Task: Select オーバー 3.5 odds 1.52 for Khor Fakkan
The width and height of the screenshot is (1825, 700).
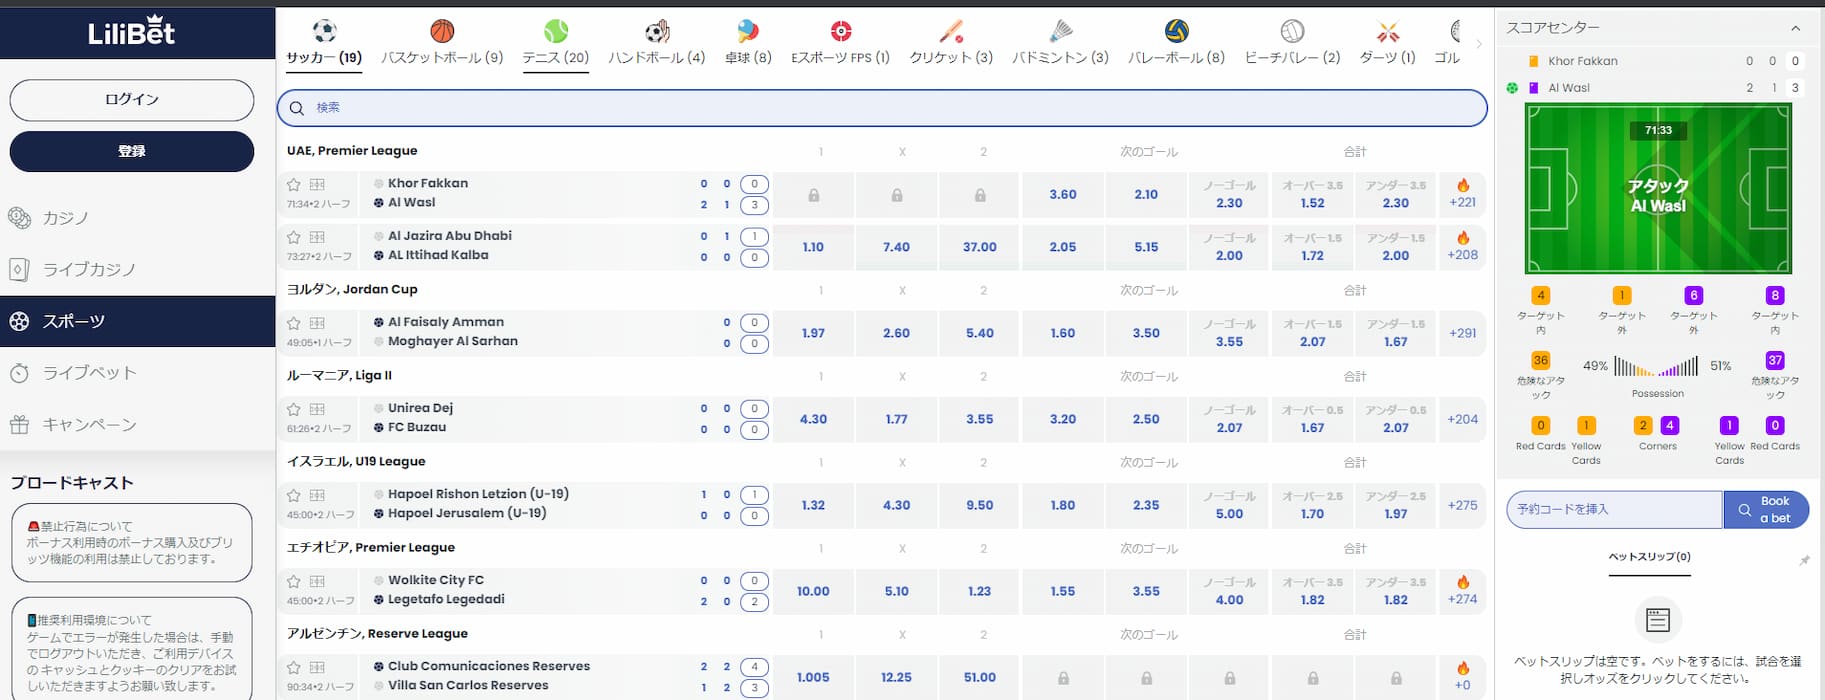Action: pos(1312,194)
